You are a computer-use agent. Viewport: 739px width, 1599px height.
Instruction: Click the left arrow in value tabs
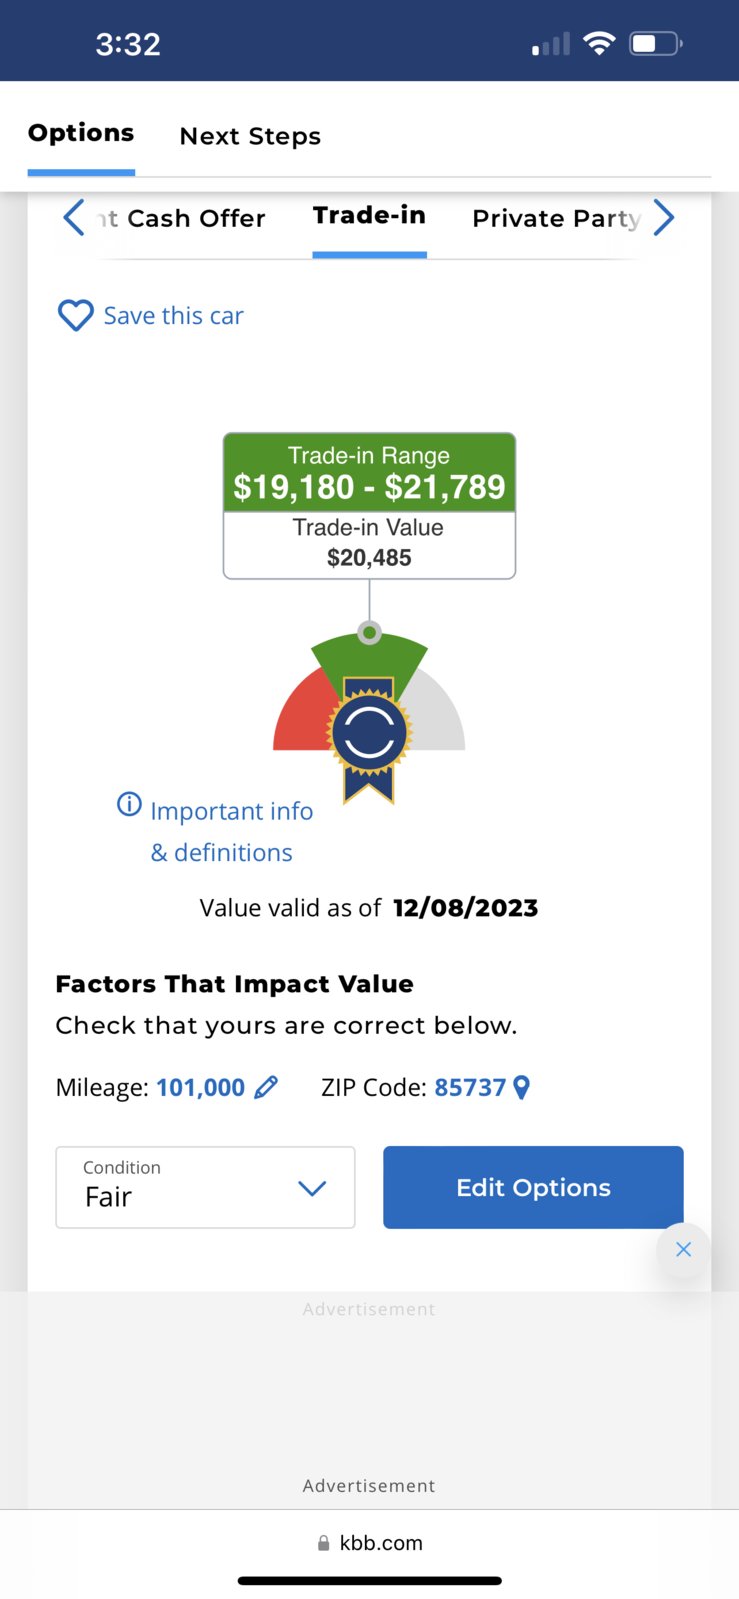click(x=74, y=217)
